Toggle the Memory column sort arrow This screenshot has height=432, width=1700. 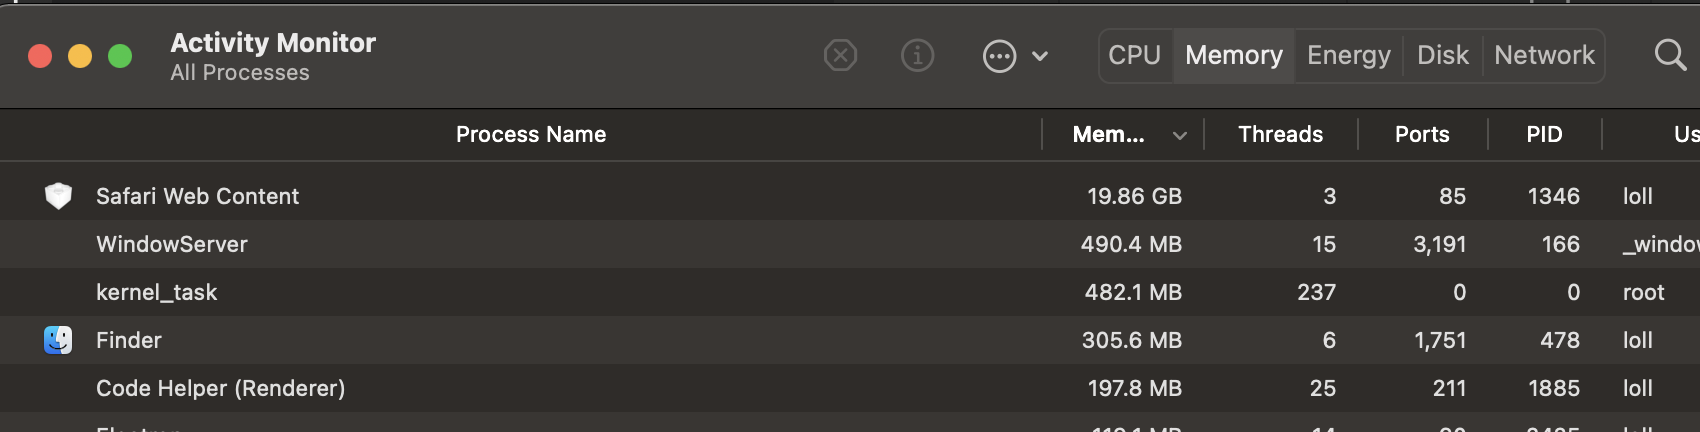pyautogui.click(x=1180, y=135)
